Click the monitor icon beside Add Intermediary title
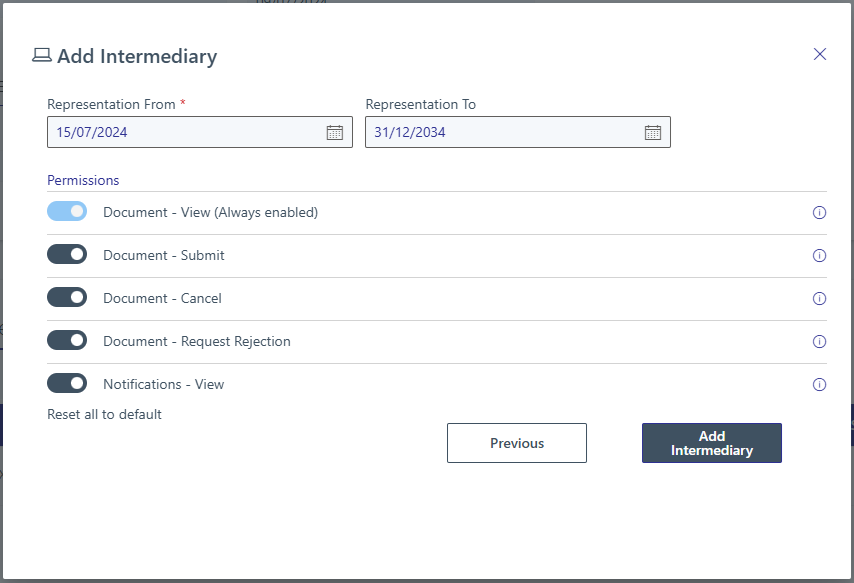Image resolution: width=854 pixels, height=583 pixels. pos(40,56)
